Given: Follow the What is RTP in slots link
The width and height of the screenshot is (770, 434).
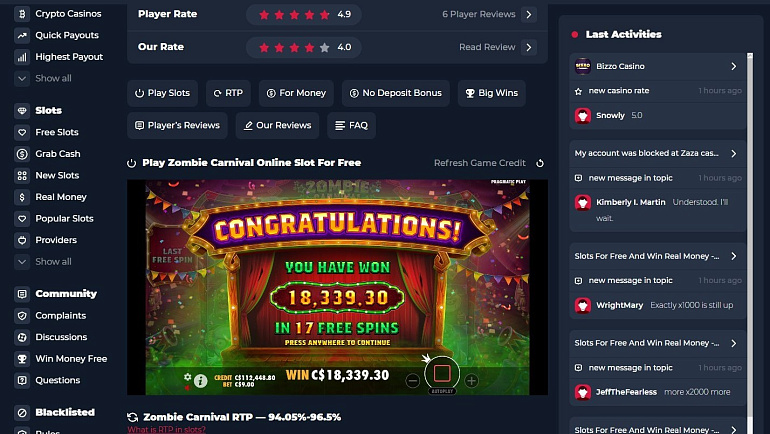Looking at the screenshot, I should (x=166, y=430).
